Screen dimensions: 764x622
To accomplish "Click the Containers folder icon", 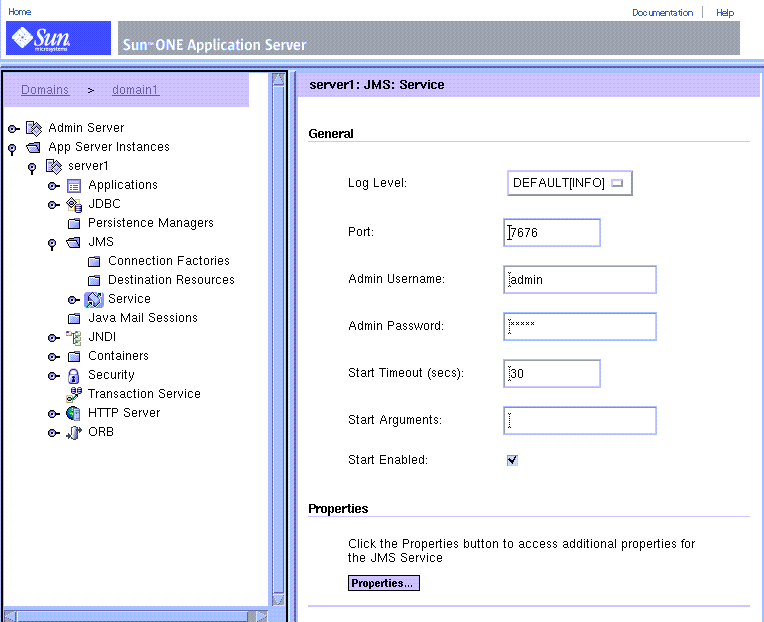I will (x=74, y=357).
